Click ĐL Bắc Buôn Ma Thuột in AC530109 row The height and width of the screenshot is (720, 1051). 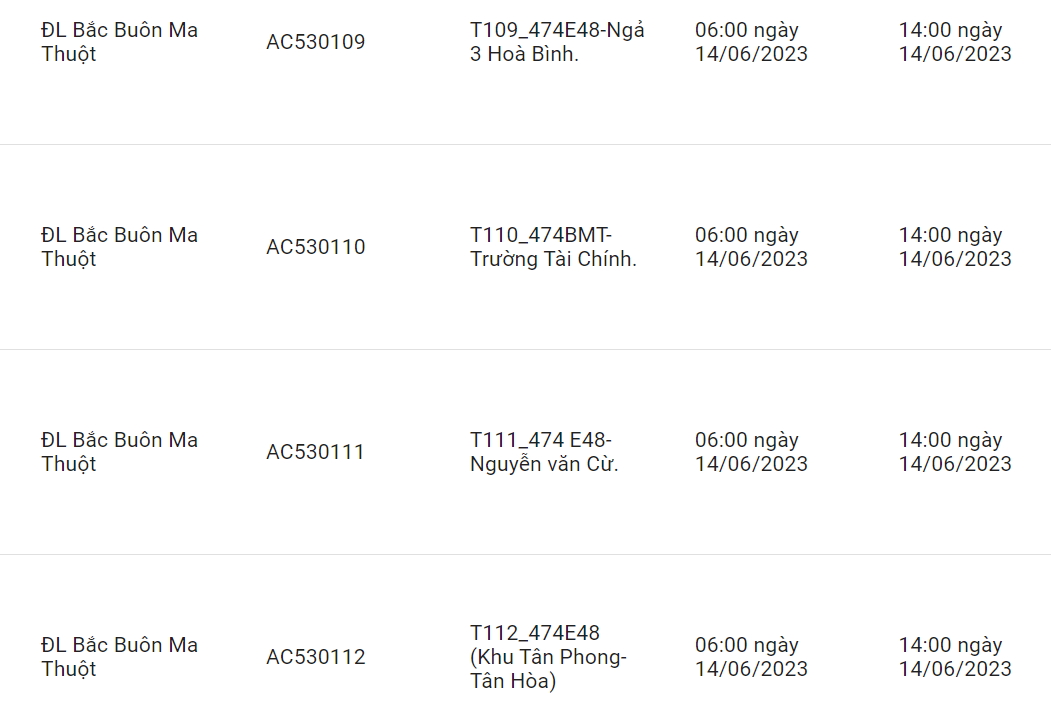119,42
